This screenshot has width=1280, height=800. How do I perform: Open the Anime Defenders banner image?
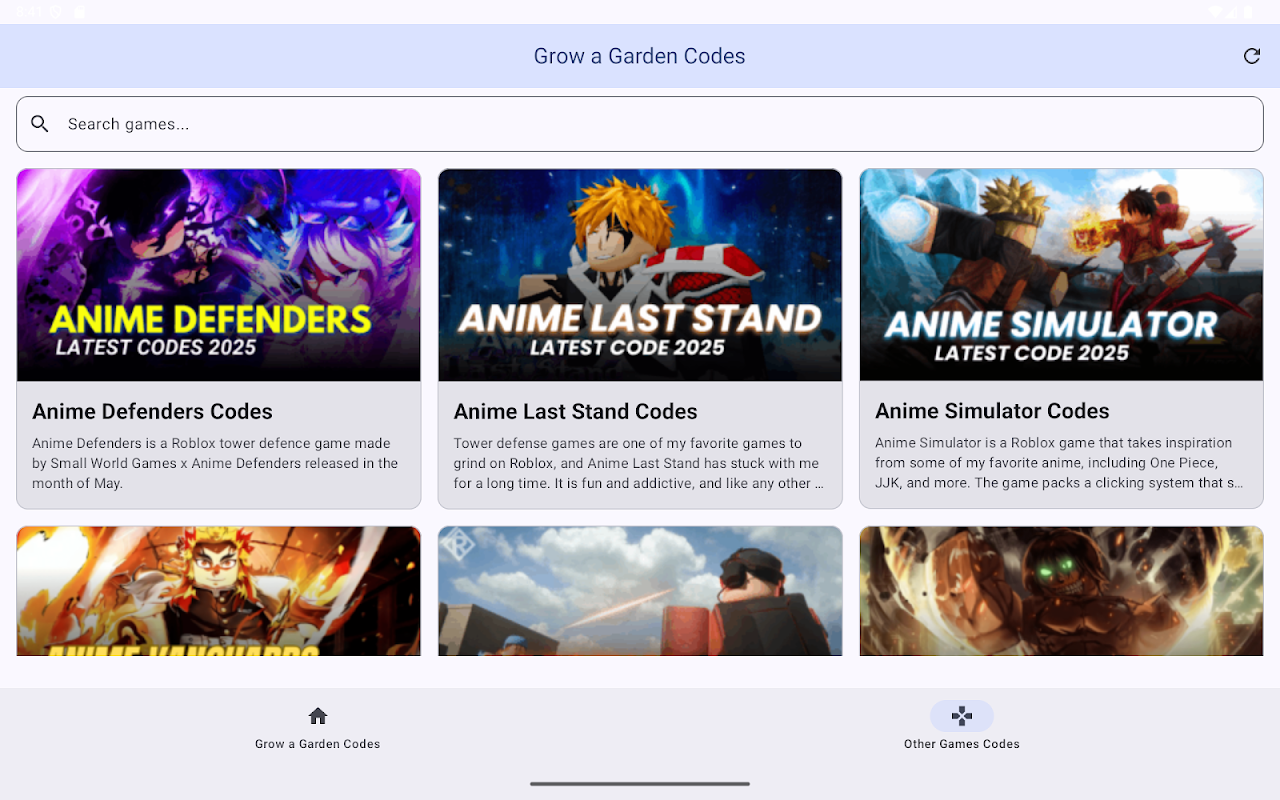(219, 275)
